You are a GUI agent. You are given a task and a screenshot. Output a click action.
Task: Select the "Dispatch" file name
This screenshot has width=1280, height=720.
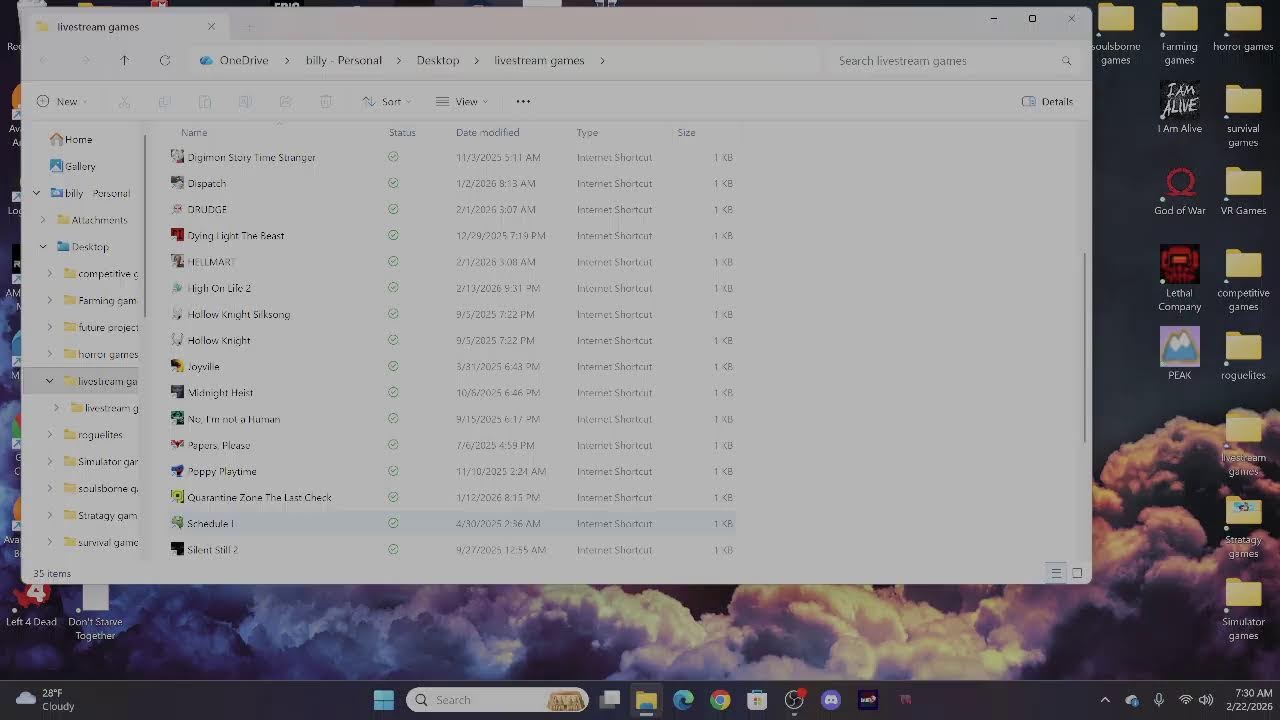[x=207, y=184]
